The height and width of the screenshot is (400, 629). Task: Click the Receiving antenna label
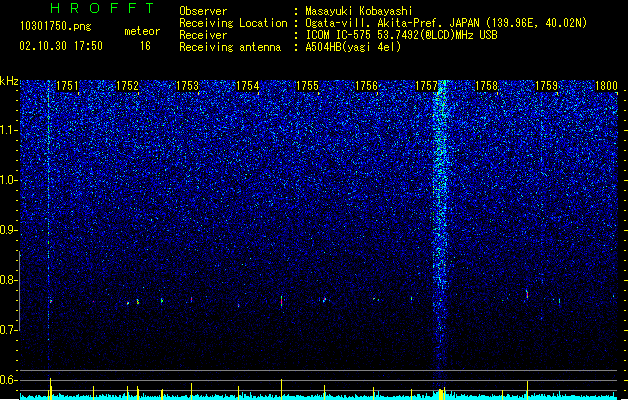(x=230, y=47)
